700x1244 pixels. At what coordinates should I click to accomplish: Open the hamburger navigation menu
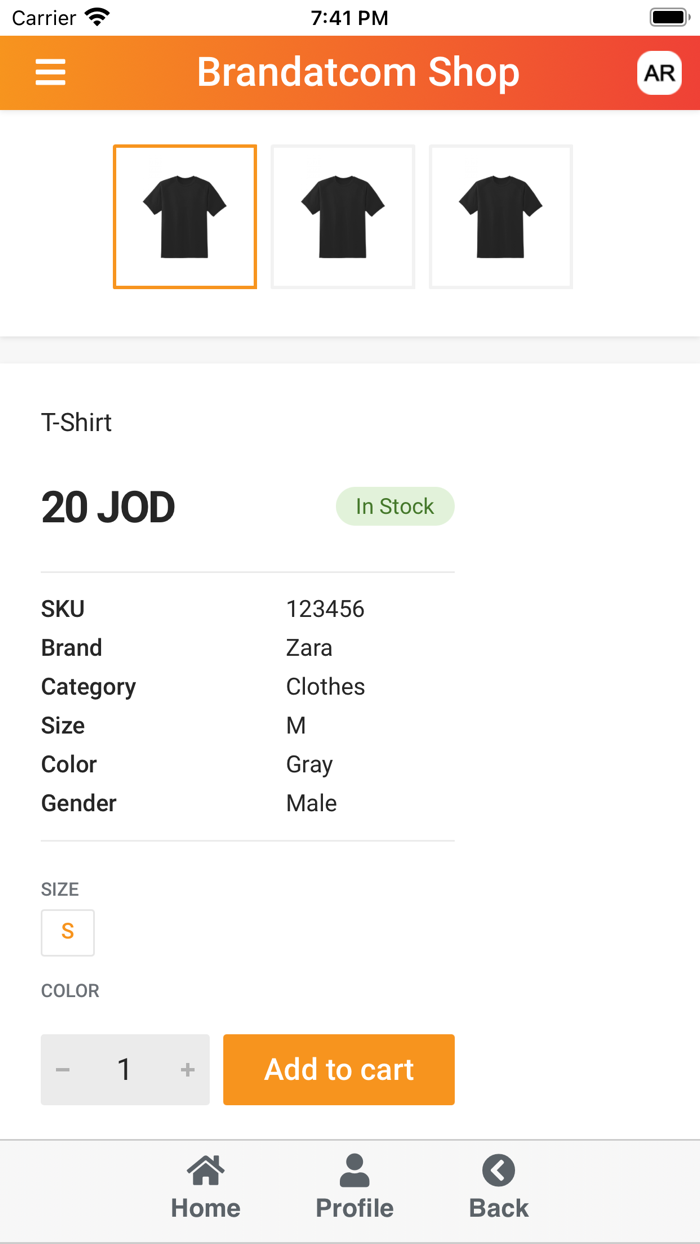click(50, 72)
